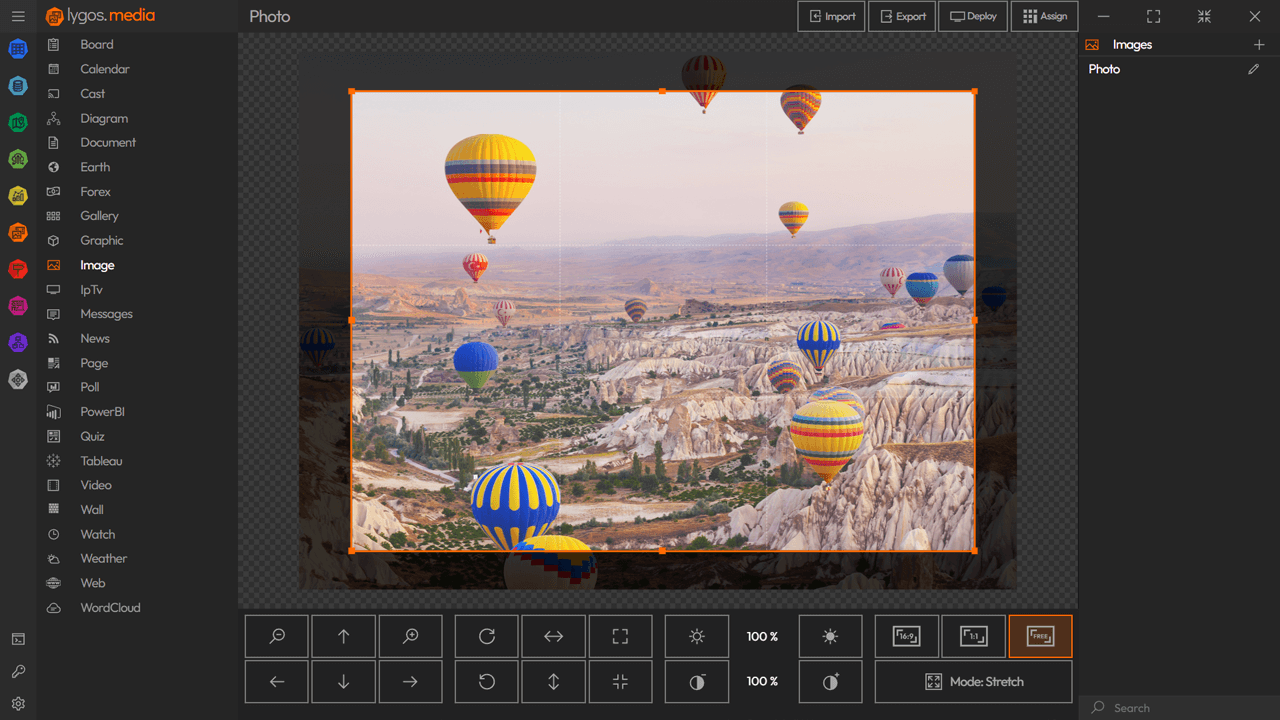Screen dimensions: 1280x720
Task: Click the Export button
Action: click(x=901, y=16)
